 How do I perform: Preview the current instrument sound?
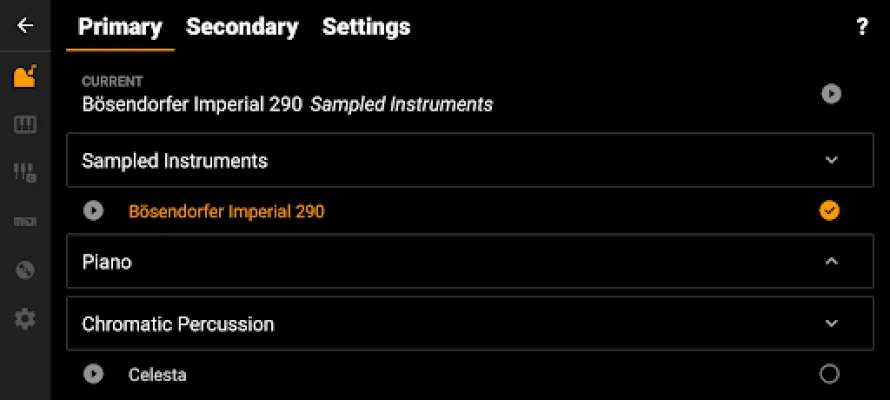coord(831,94)
